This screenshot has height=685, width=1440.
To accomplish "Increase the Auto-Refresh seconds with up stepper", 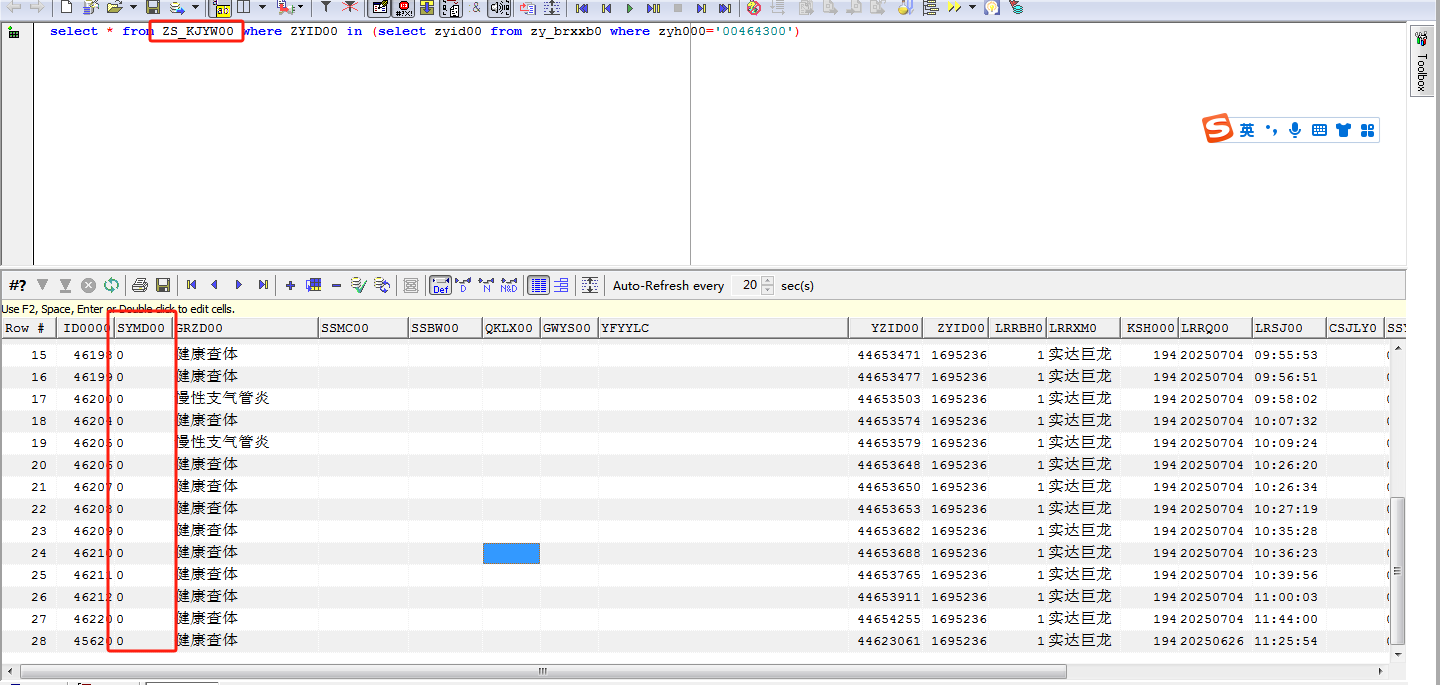I will click(768, 281).
